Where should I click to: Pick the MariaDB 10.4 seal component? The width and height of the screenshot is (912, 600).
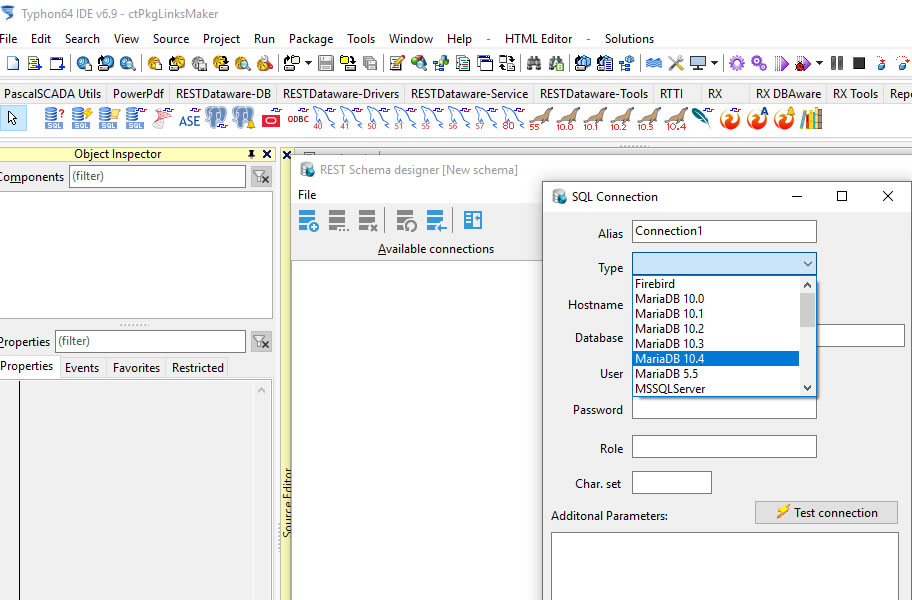coord(675,119)
